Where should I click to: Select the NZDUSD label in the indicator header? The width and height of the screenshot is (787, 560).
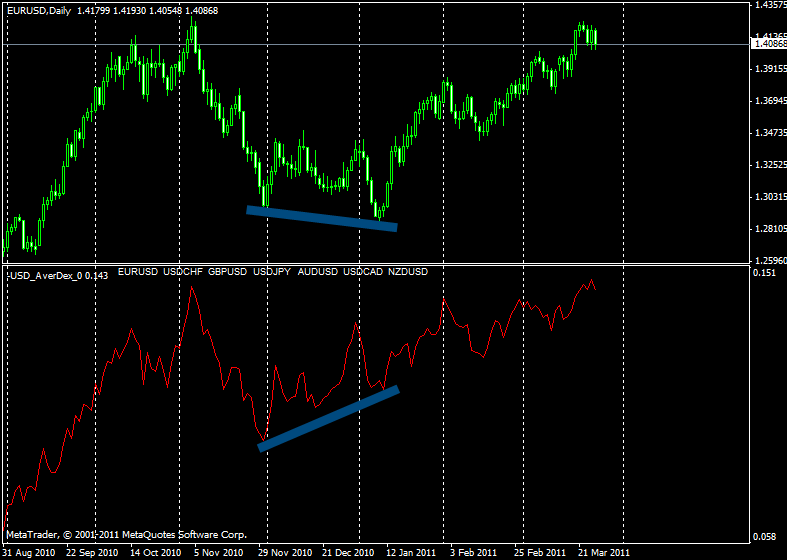(x=409, y=272)
